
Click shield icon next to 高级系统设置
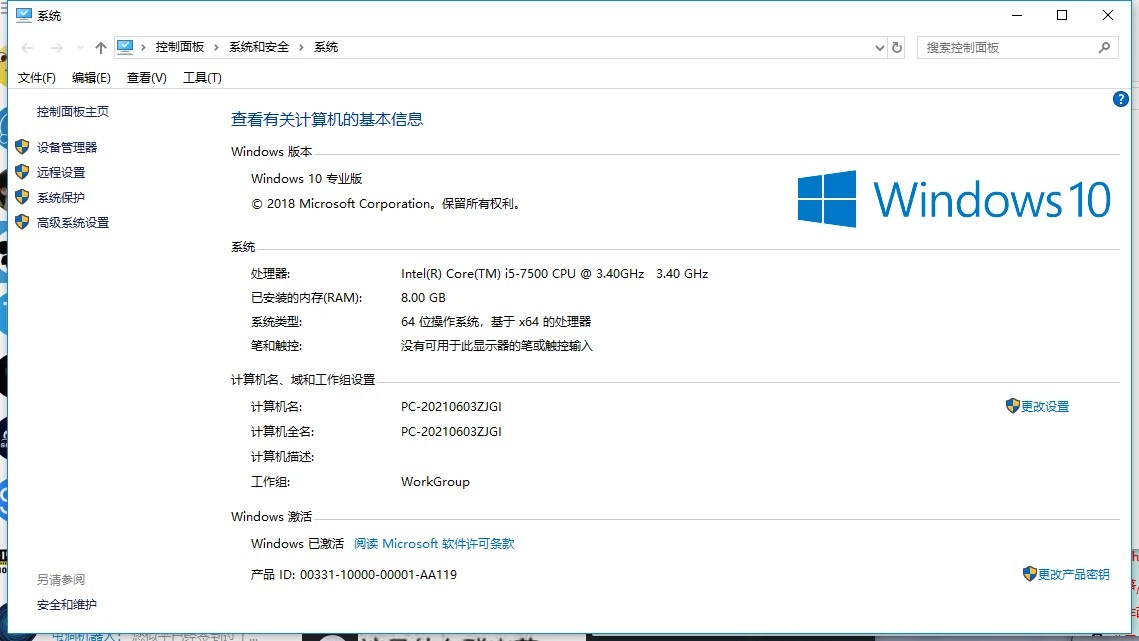pyautogui.click(x=23, y=222)
